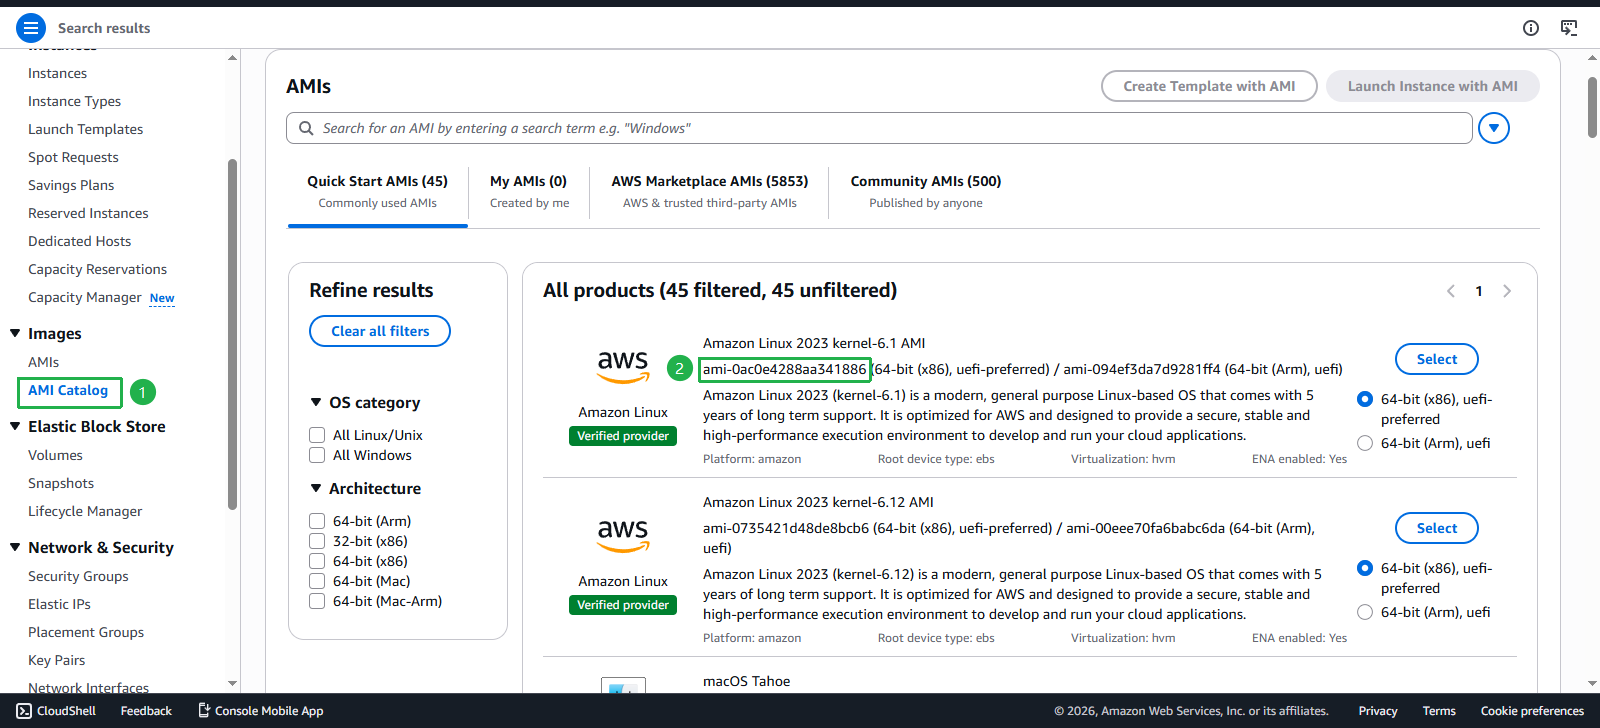Click the aws logo of kernel-6.12 AMI

click(623, 535)
